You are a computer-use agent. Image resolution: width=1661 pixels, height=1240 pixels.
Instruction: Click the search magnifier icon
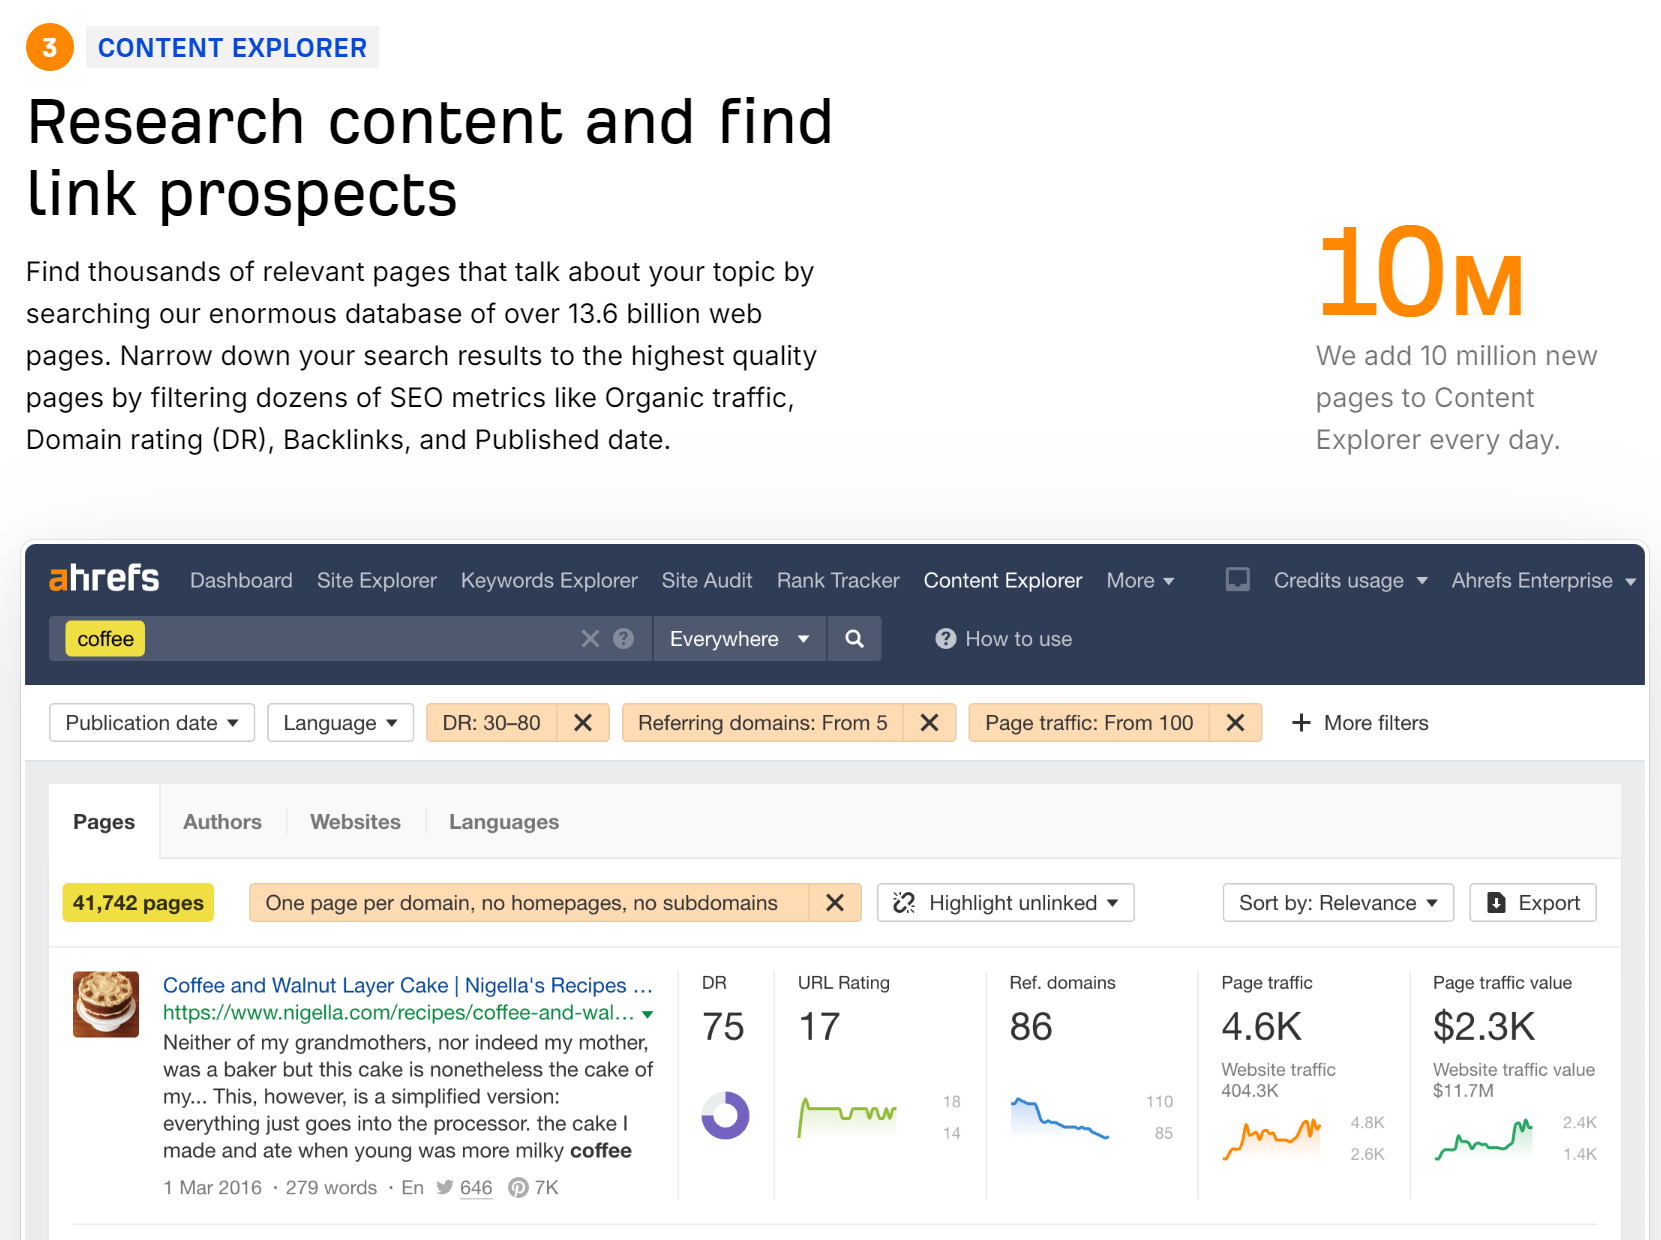tap(854, 639)
